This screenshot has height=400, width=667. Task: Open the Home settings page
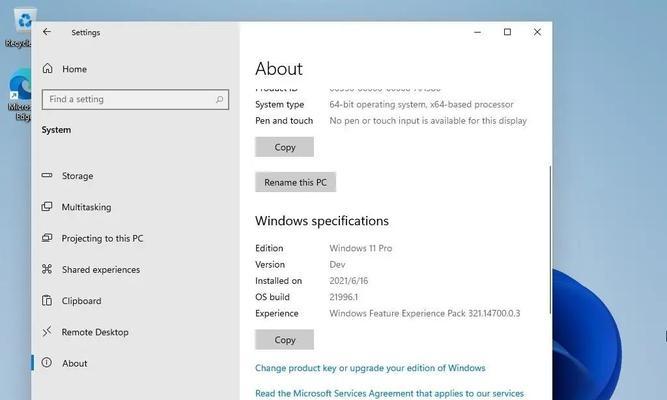coord(74,69)
